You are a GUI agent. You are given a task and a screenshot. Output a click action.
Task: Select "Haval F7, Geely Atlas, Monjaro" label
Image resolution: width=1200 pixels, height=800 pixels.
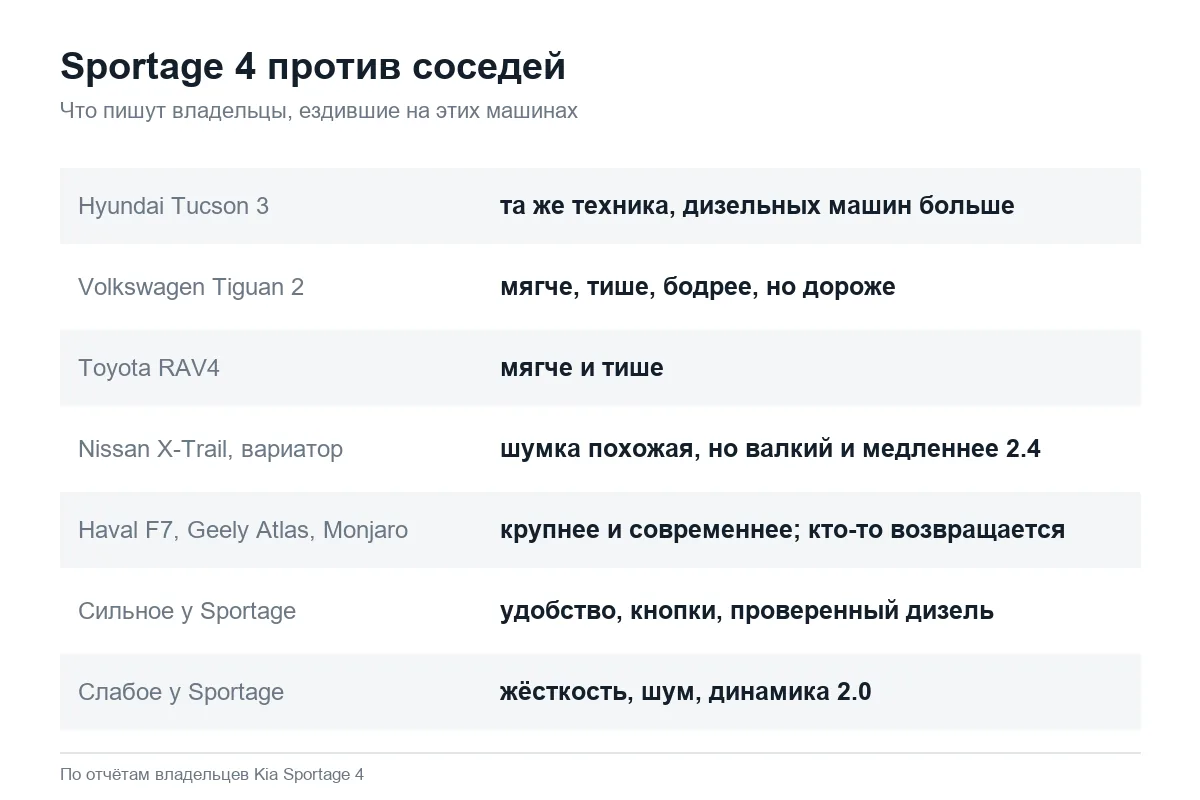click(x=243, y=530)
